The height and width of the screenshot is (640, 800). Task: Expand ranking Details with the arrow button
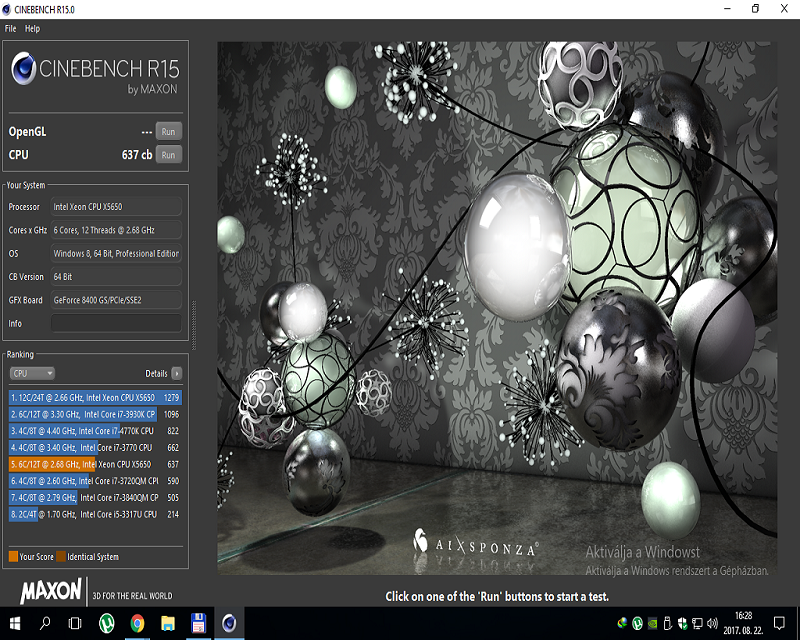(x=177, y=374)
